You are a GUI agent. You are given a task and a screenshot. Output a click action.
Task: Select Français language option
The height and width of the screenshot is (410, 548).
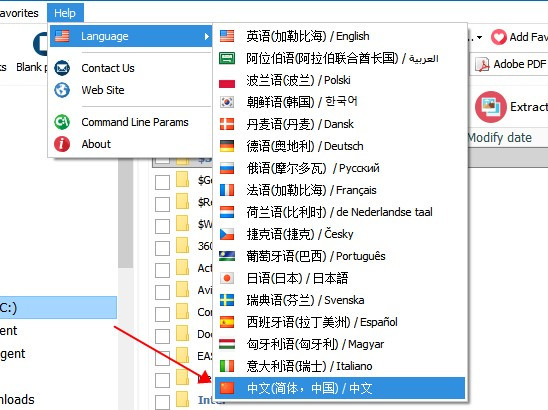click(340, 190)
